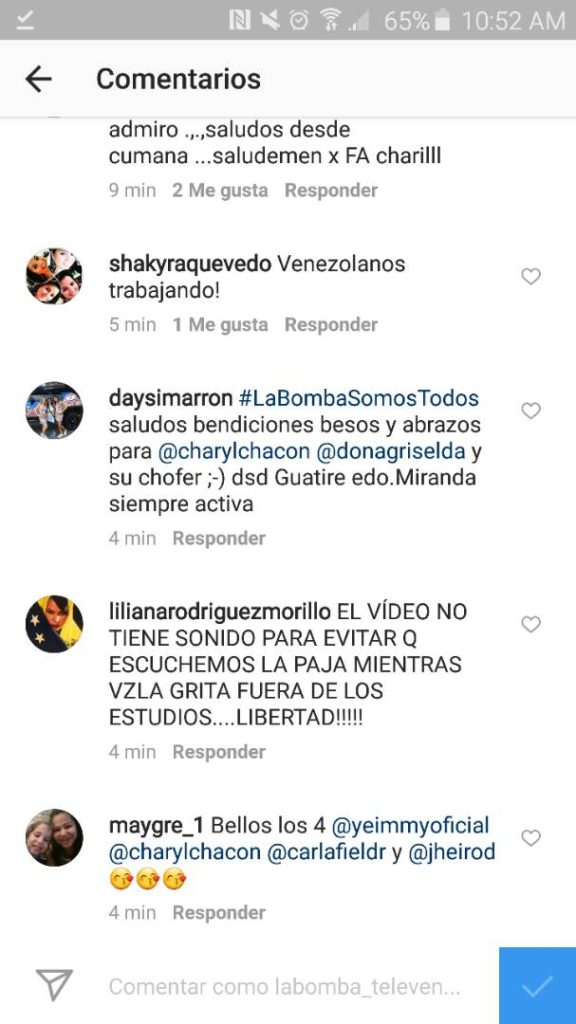Focus the 'Comentar como labomba_televen' field
Screen dimensions: 576x1024
[285, 987]
